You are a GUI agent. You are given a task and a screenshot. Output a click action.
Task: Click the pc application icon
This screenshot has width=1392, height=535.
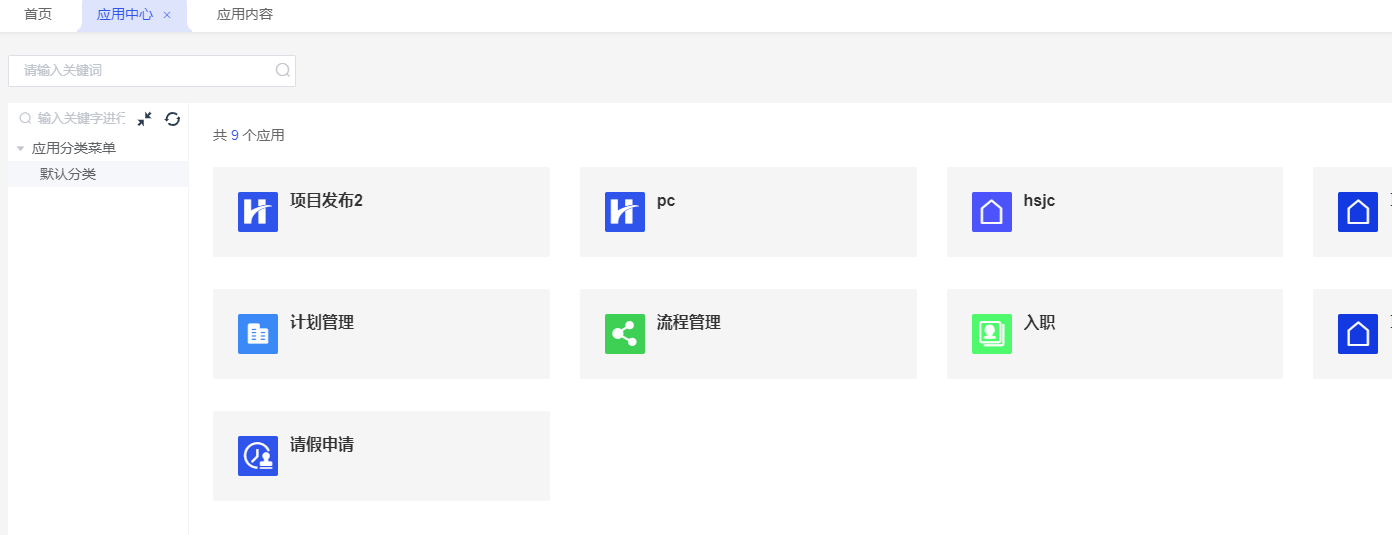(x=625, y=212)
